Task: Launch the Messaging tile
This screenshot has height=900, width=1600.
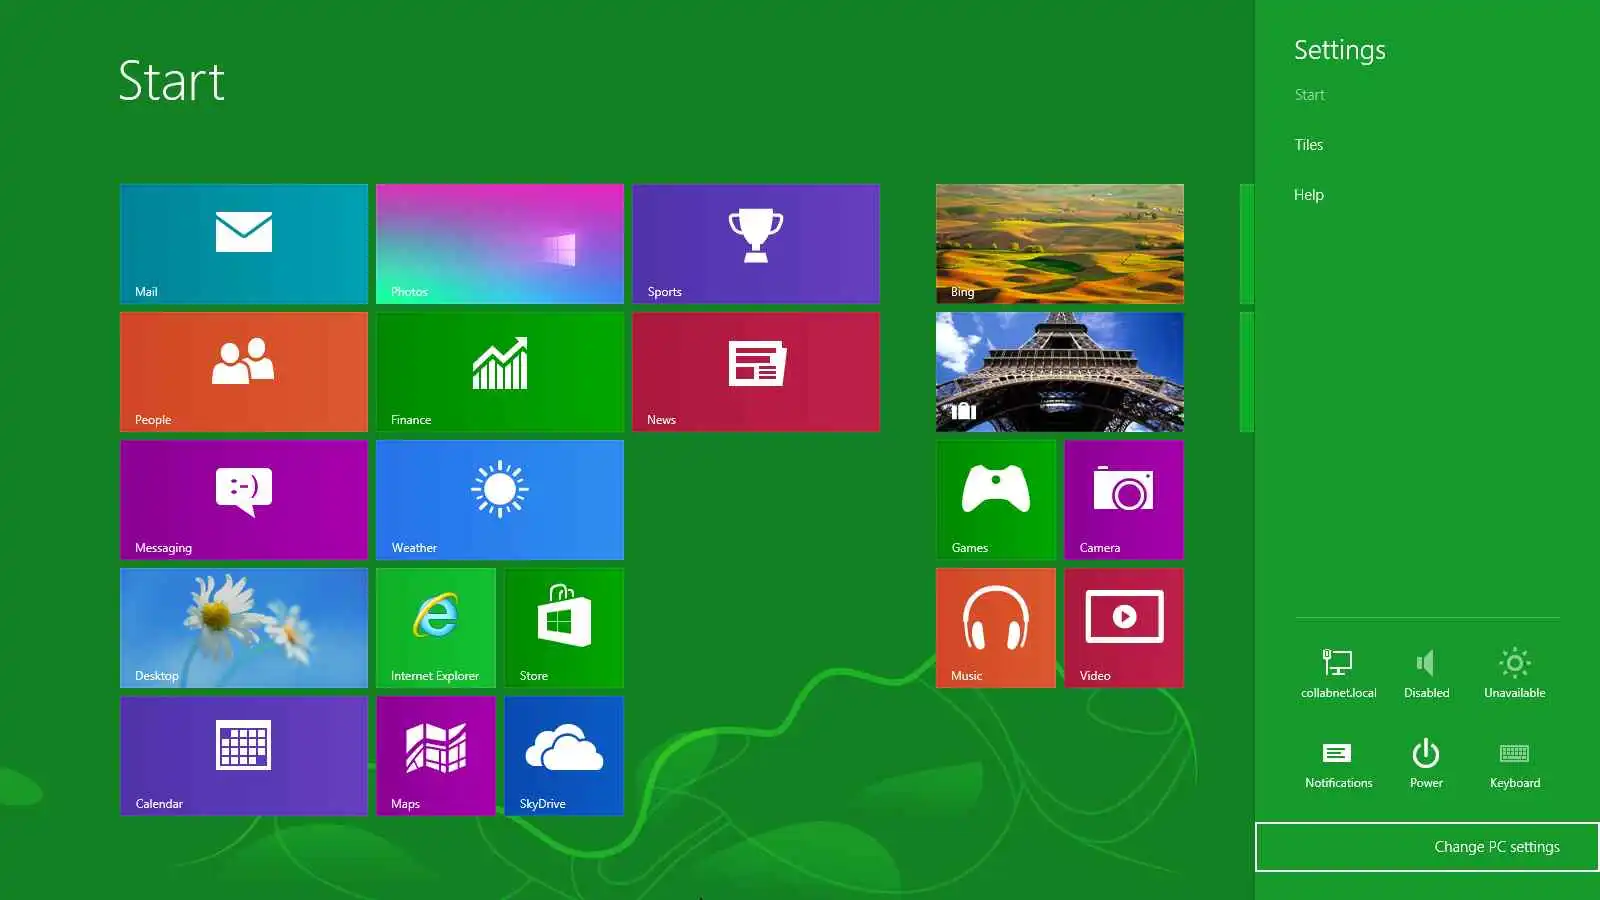Action: pyautogui.click(x=244, y=500)
